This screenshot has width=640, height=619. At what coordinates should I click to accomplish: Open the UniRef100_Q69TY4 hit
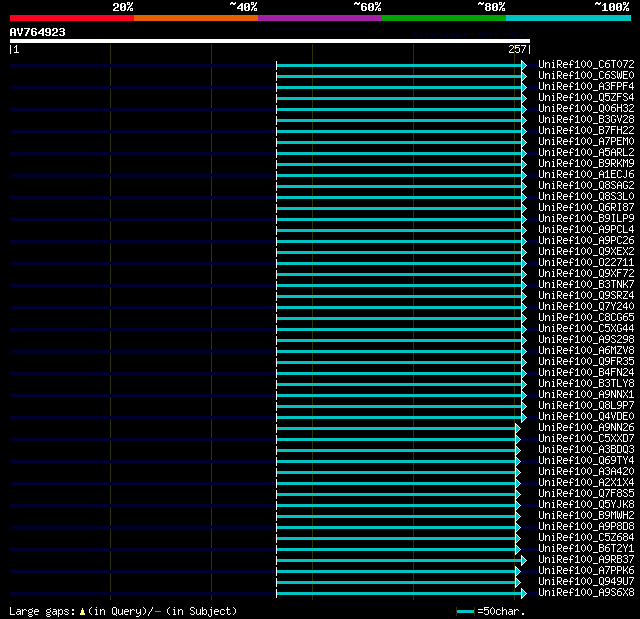tap(586, 461)
